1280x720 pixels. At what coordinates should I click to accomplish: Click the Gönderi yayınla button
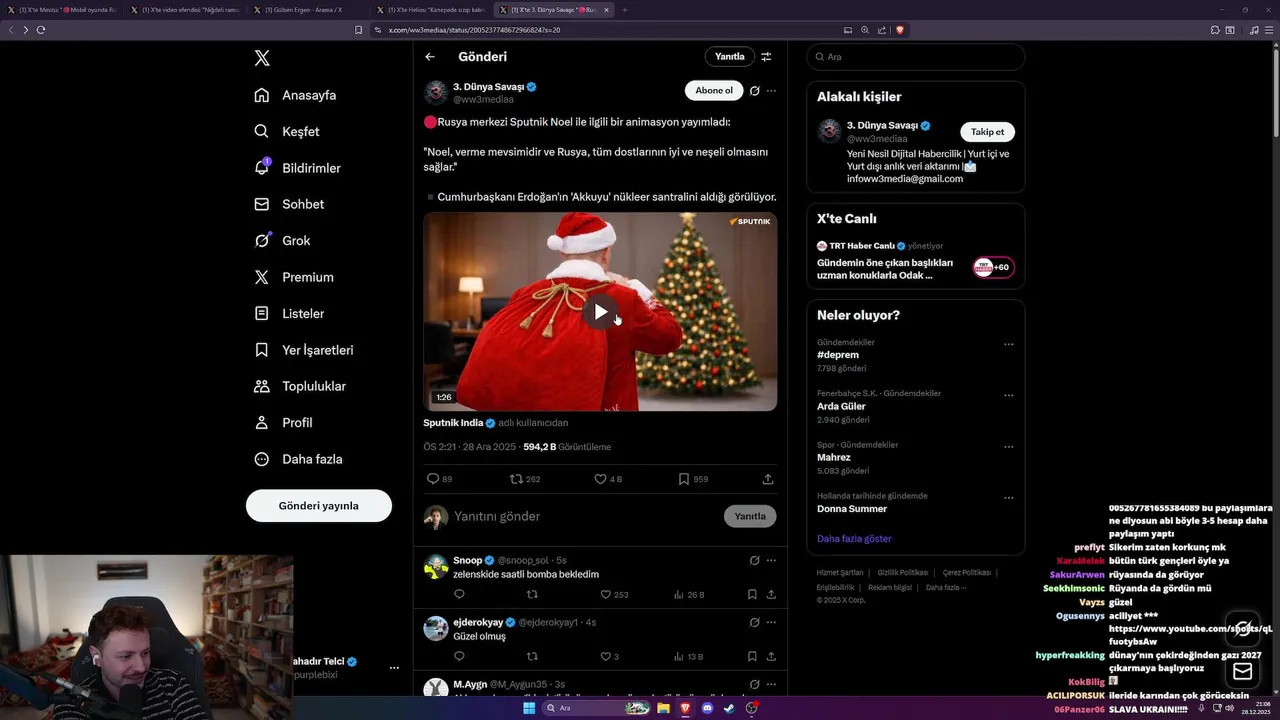319,505
